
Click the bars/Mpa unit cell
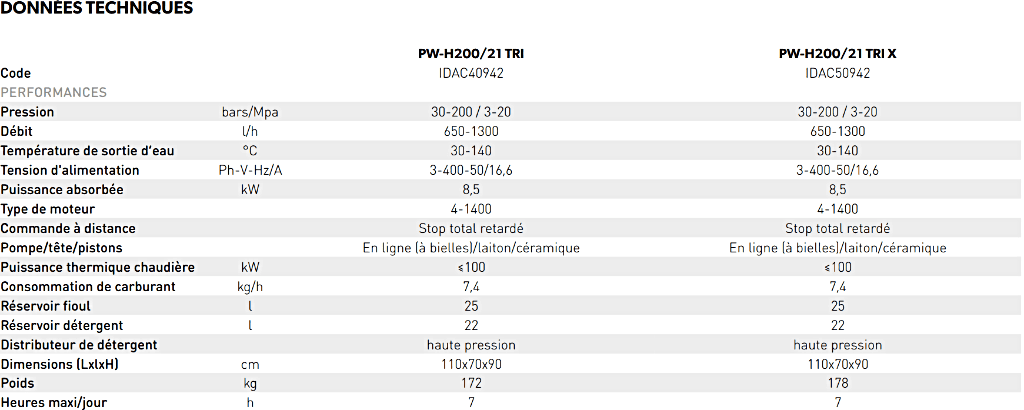[x=250, y=112]
